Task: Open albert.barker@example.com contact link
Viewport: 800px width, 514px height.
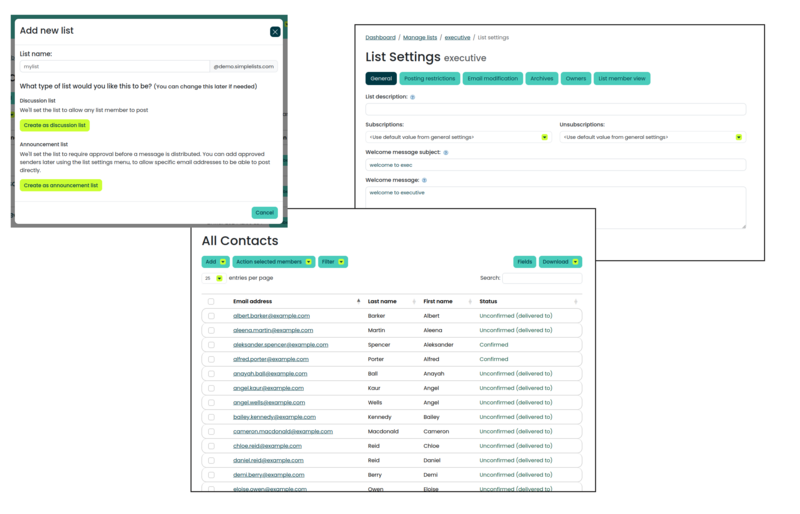Action: pos(271,316)
